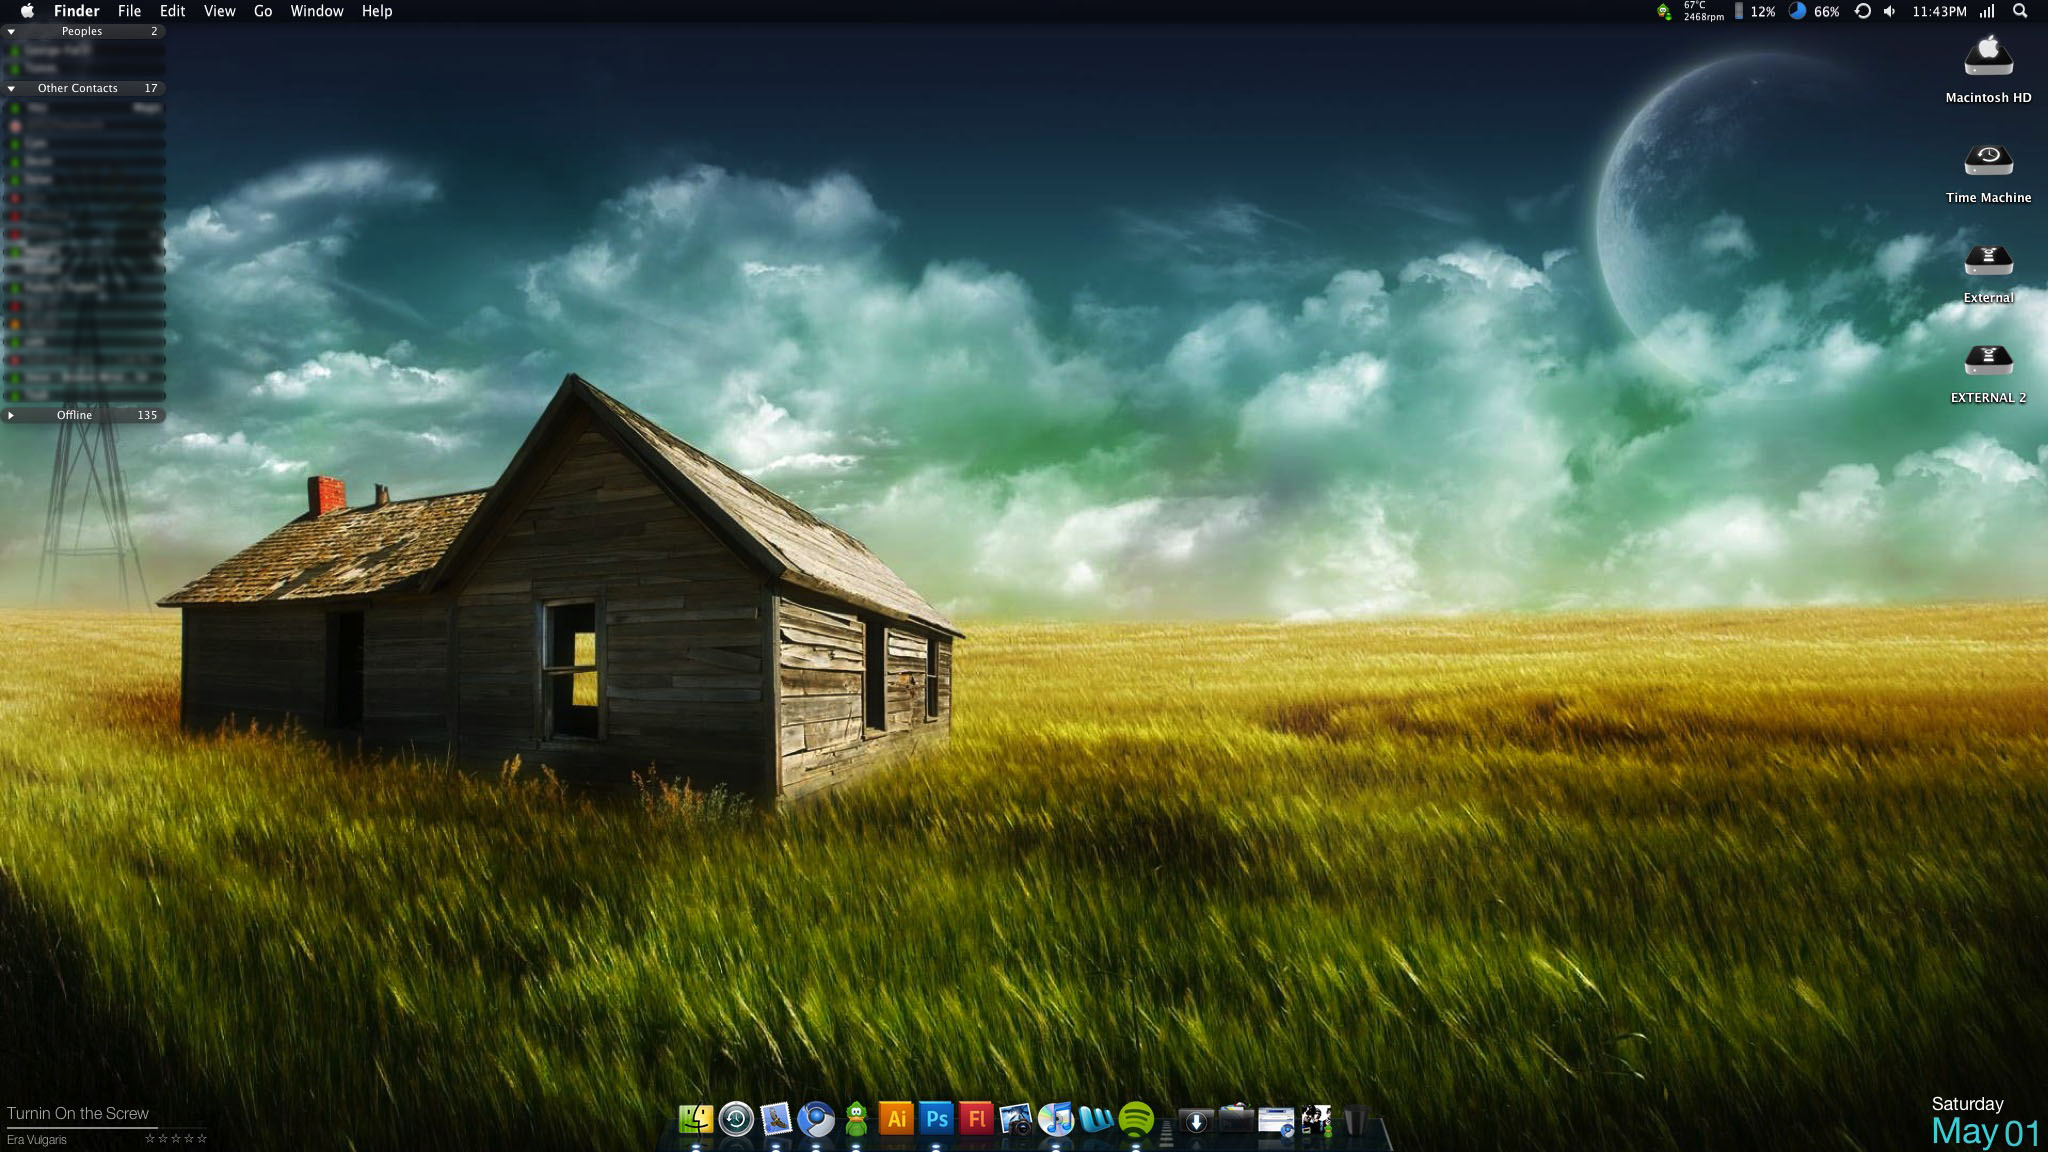
Task: Click the Spotlight search magnifier
Action: [x=2020, y=11]
